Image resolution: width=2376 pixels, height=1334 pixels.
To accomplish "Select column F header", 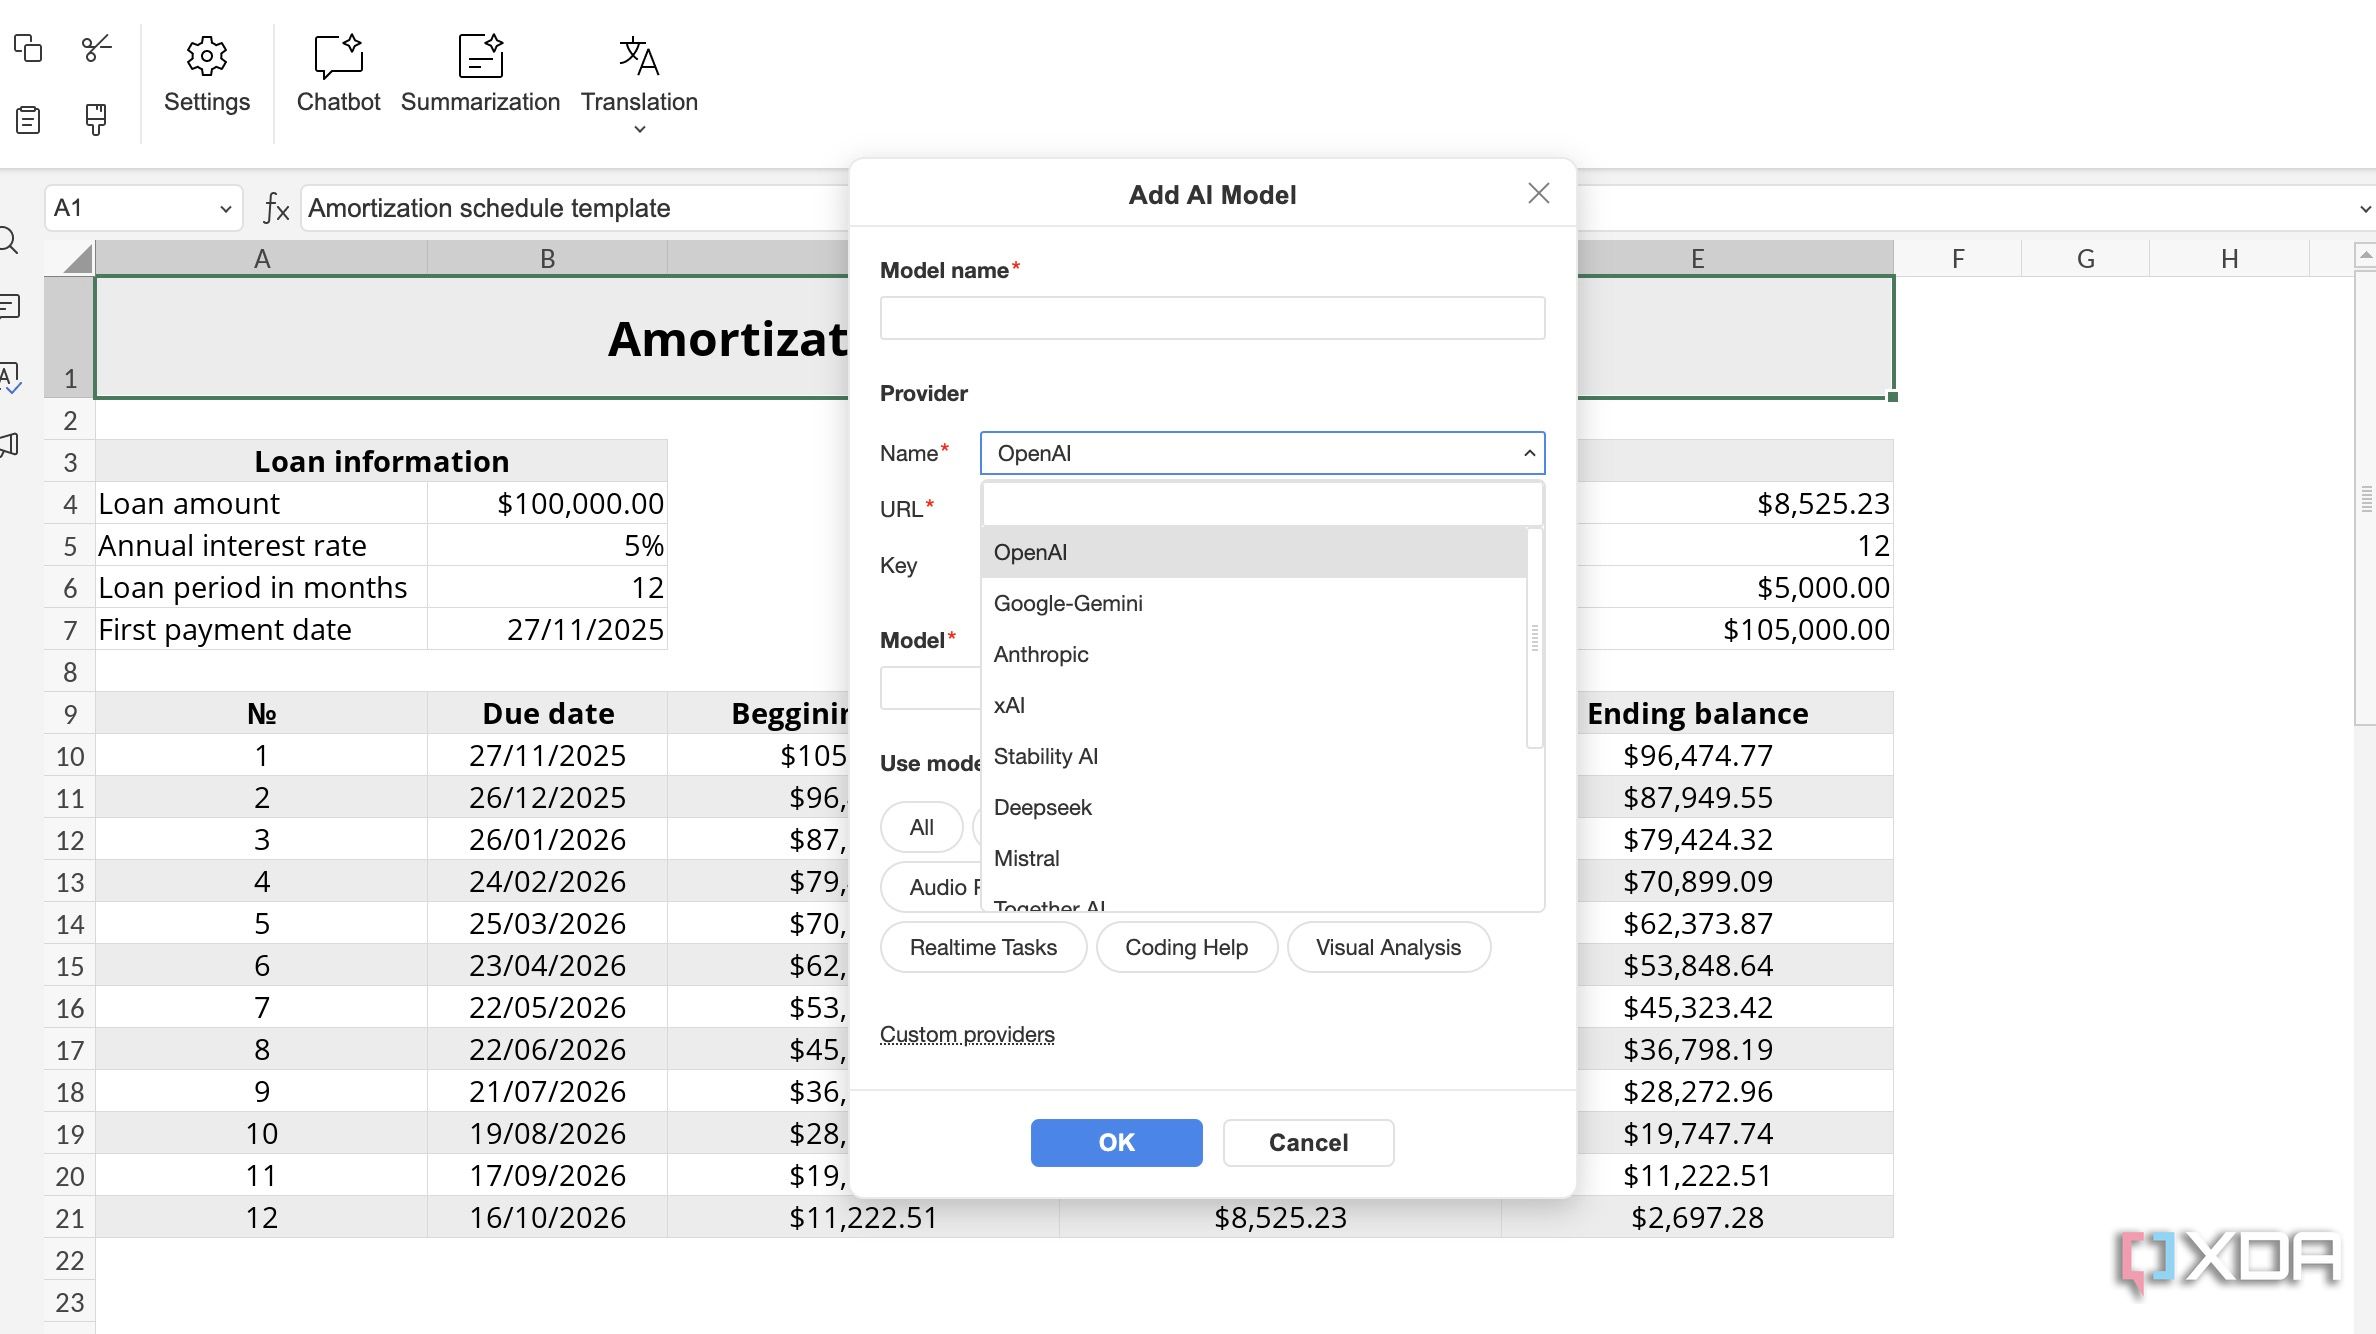I will tap(1957, 258).
